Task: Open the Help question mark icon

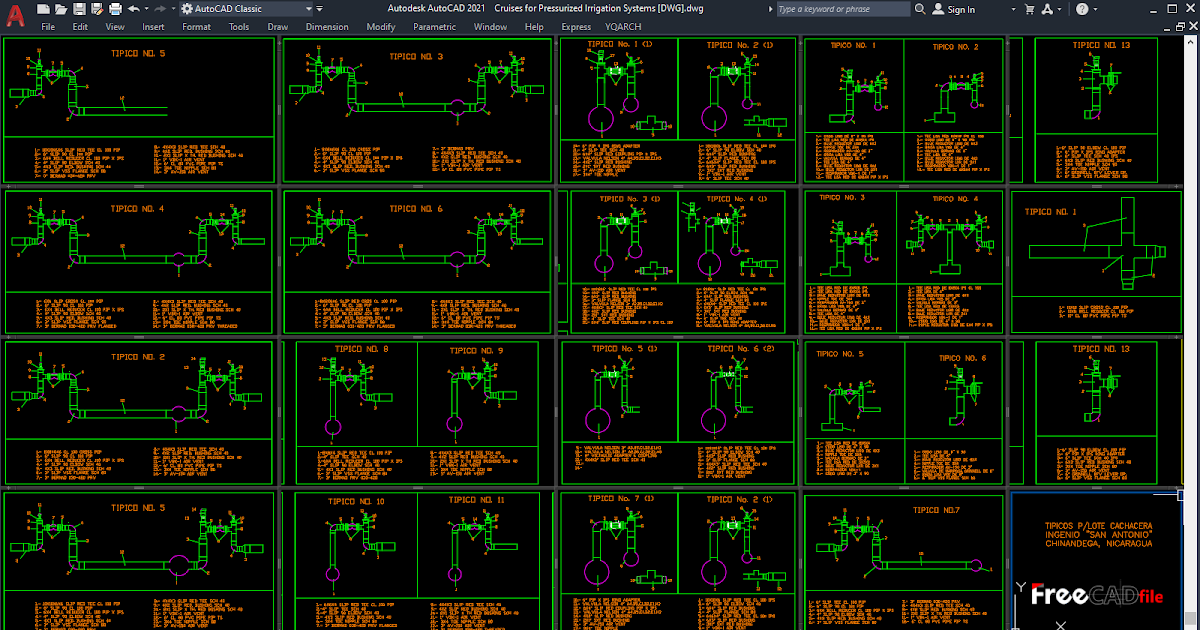Action: point(1082,9)
